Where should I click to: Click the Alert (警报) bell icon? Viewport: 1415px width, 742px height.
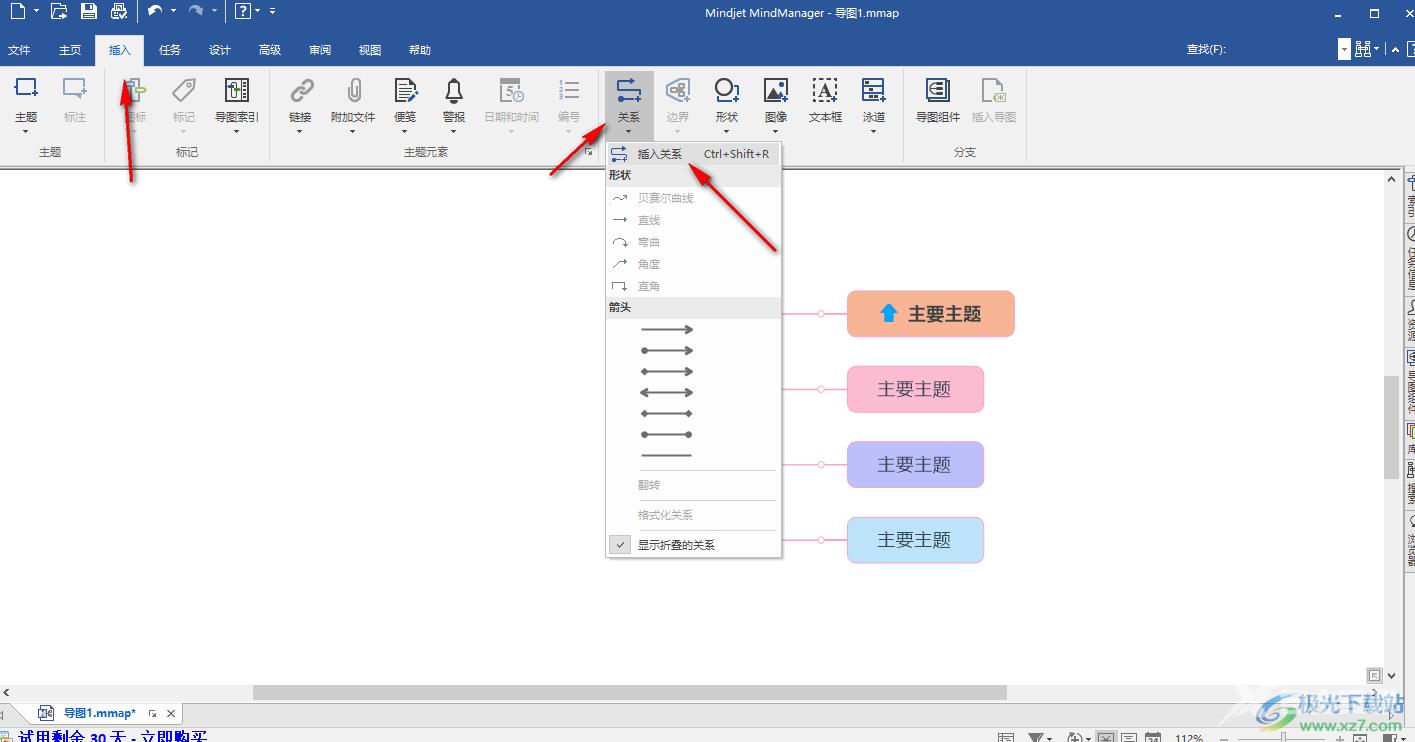[454, 91]
